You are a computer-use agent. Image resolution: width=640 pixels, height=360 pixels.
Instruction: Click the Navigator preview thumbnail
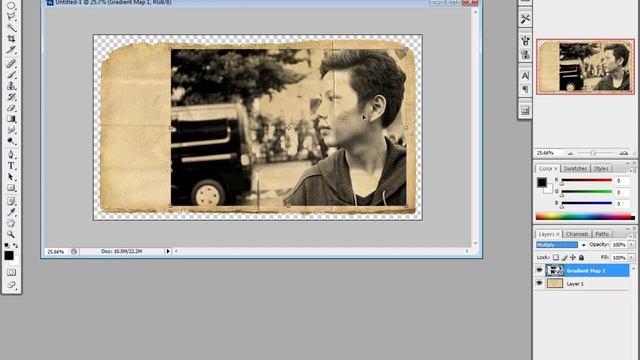tap(585, 67)
